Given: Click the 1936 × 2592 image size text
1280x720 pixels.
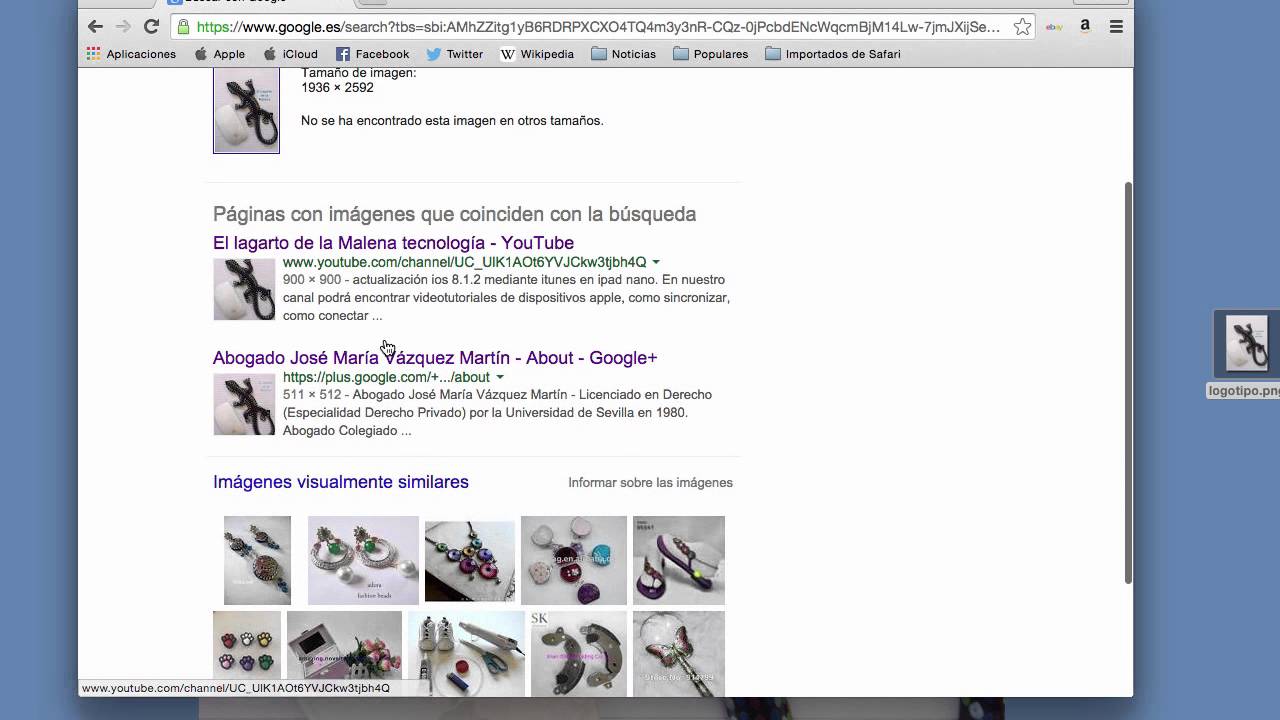Looking at the screenshot, I should tap(337, 88).
